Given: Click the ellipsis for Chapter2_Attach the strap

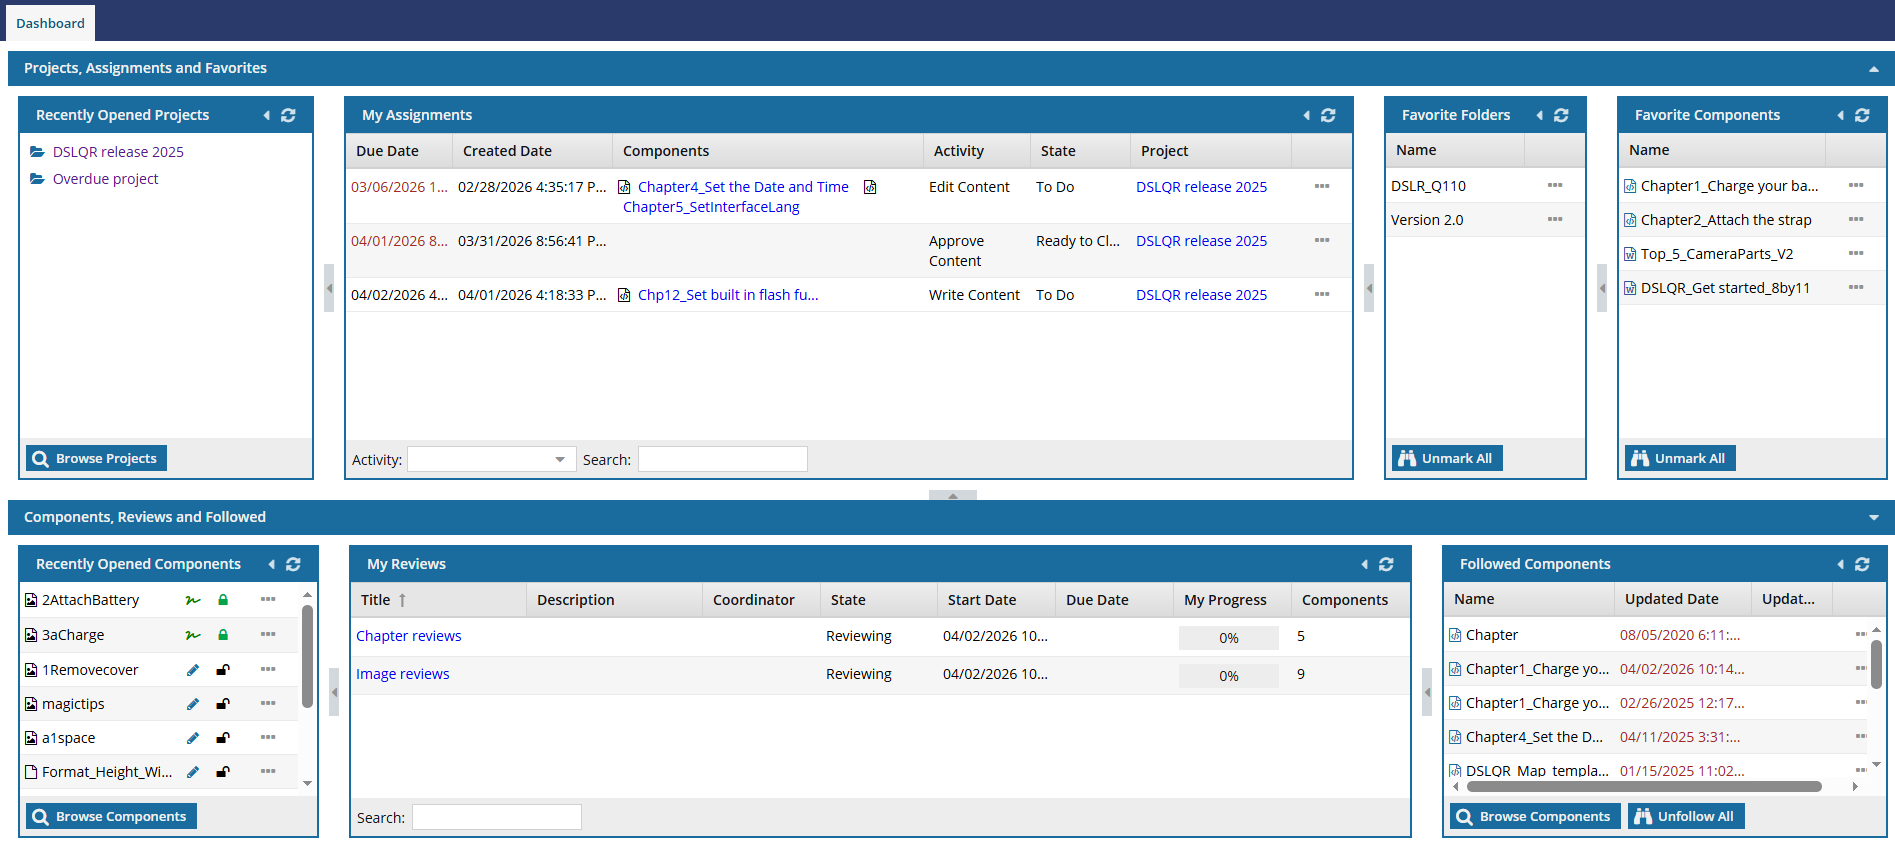Looking at the screenshot, I should coord(1855,220).
